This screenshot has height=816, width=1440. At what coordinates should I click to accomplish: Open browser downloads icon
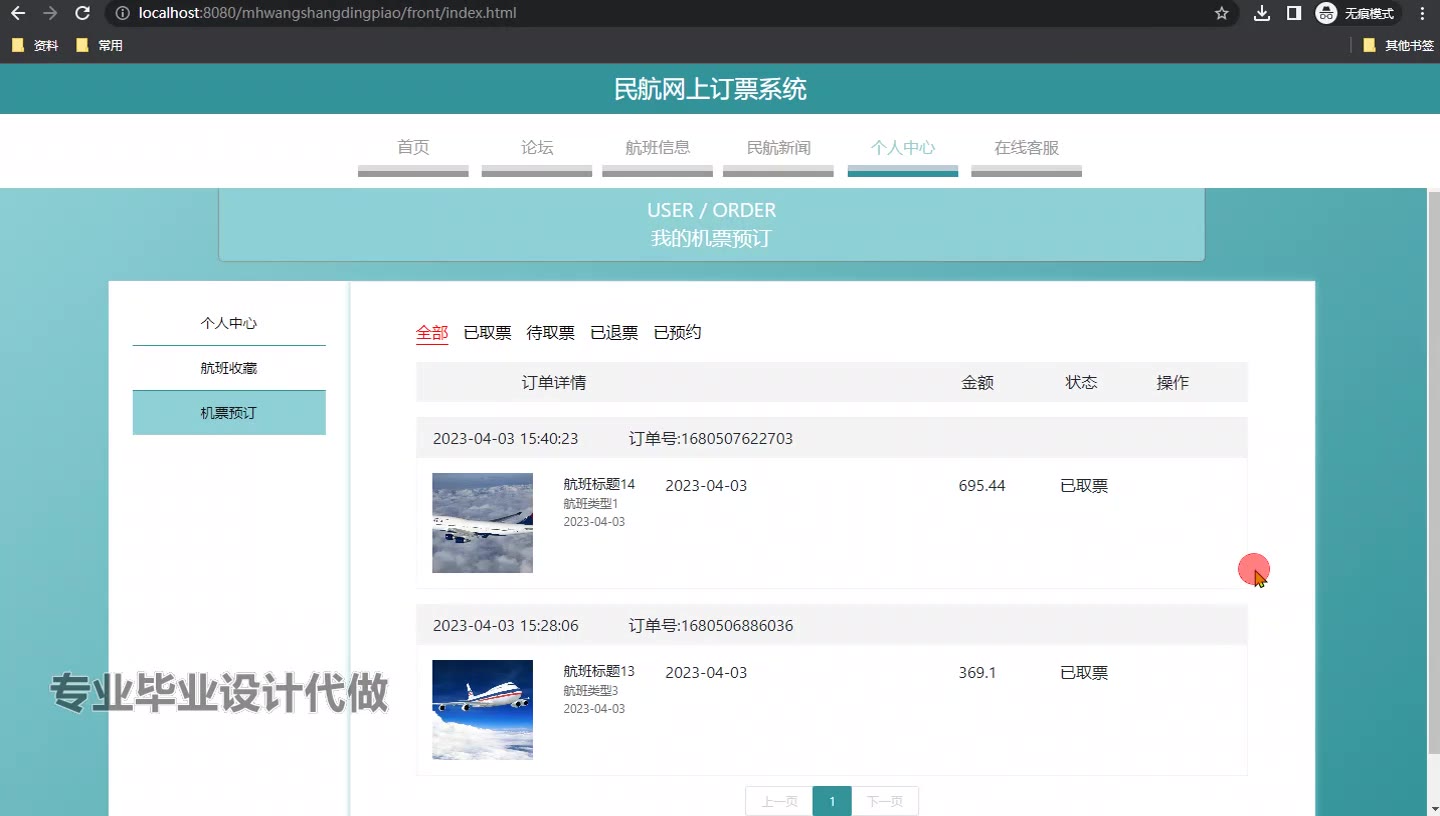pos(1262,13)
